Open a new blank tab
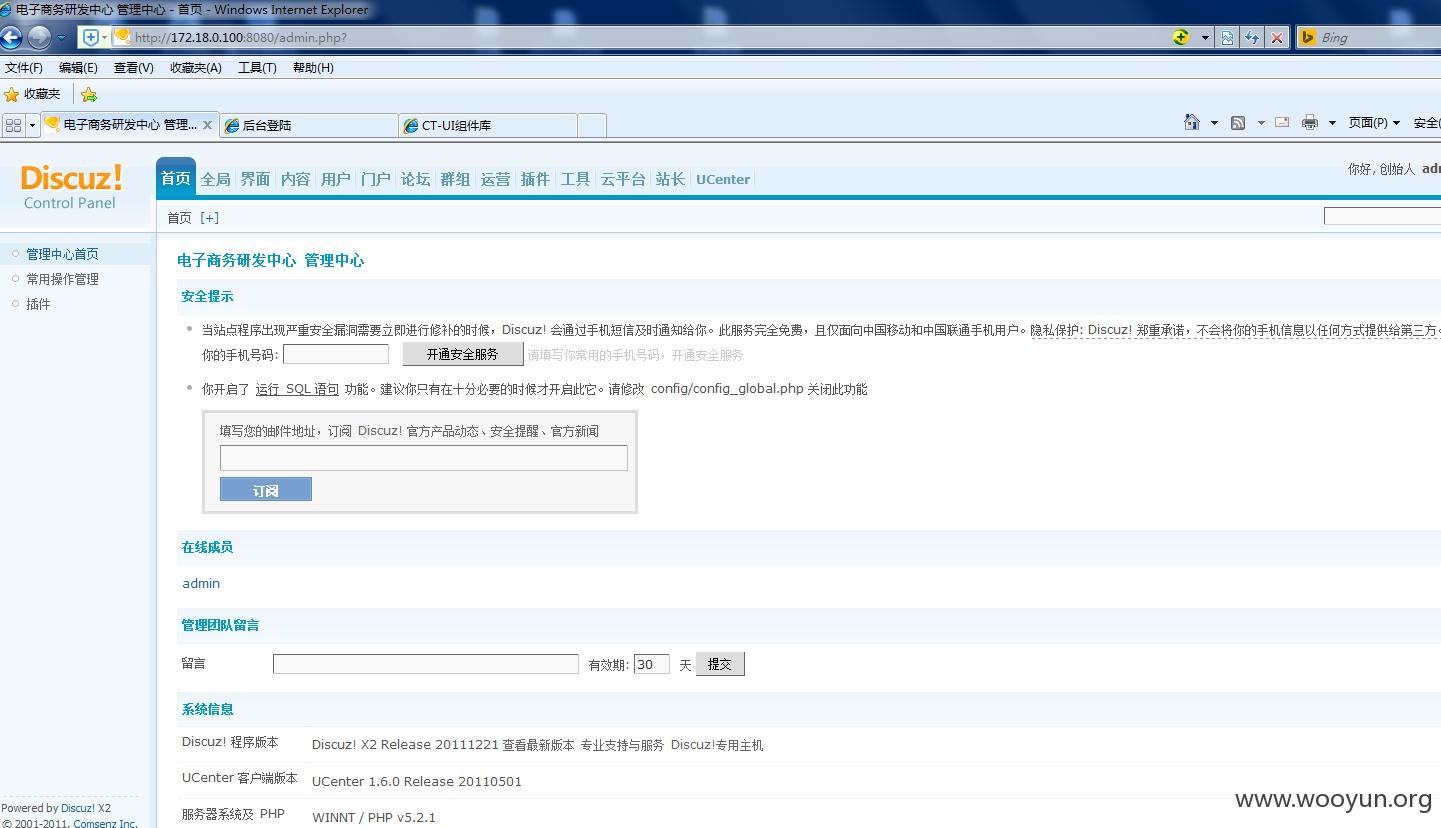Viewport: 1441px width, 828px height. point(592,125)
